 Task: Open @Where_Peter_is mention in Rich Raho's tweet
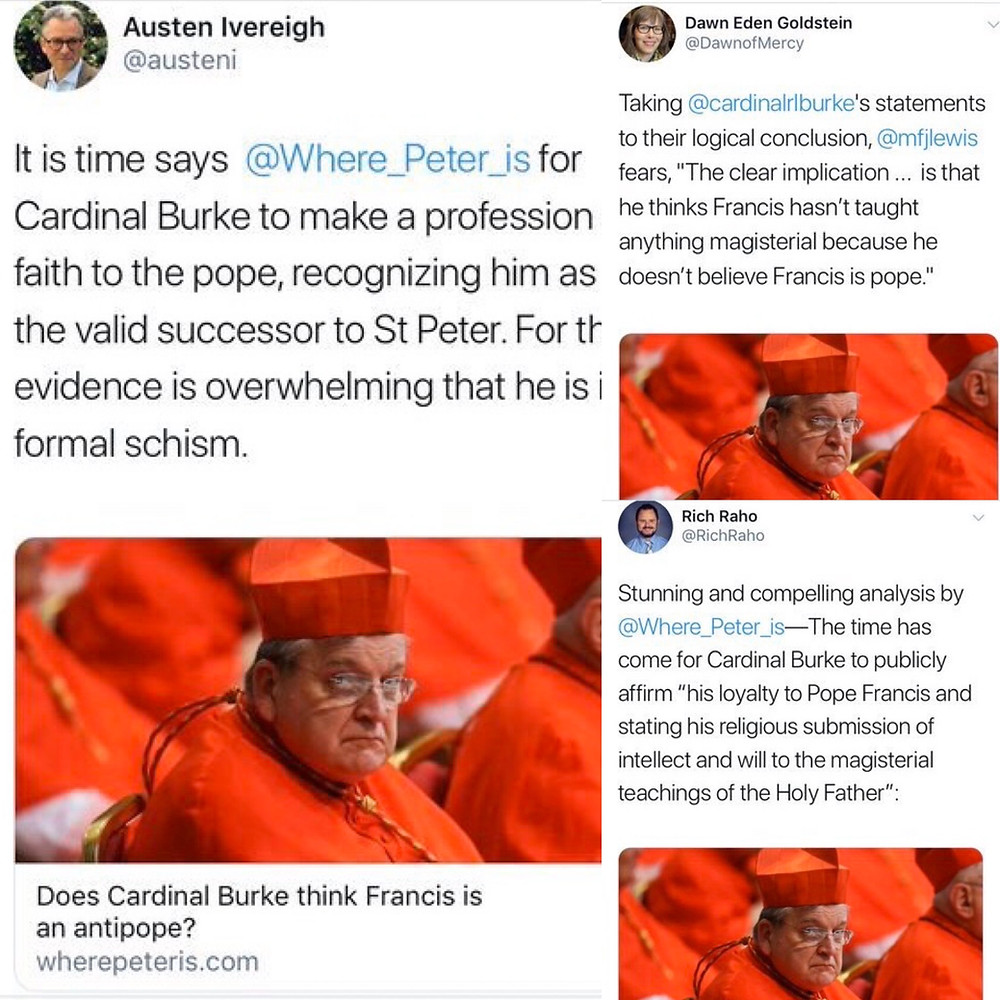coord(701,628)
